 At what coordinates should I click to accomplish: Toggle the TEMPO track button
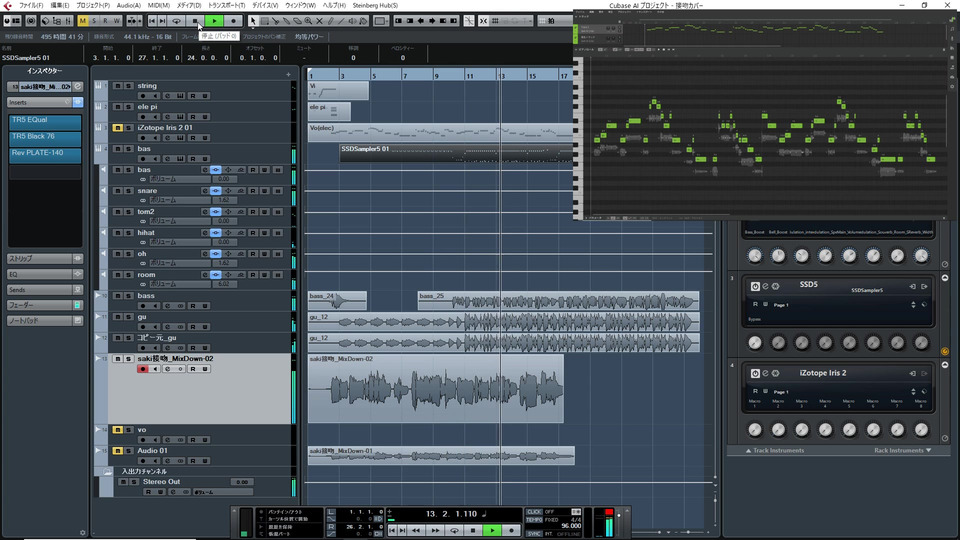tap(534, 520)
